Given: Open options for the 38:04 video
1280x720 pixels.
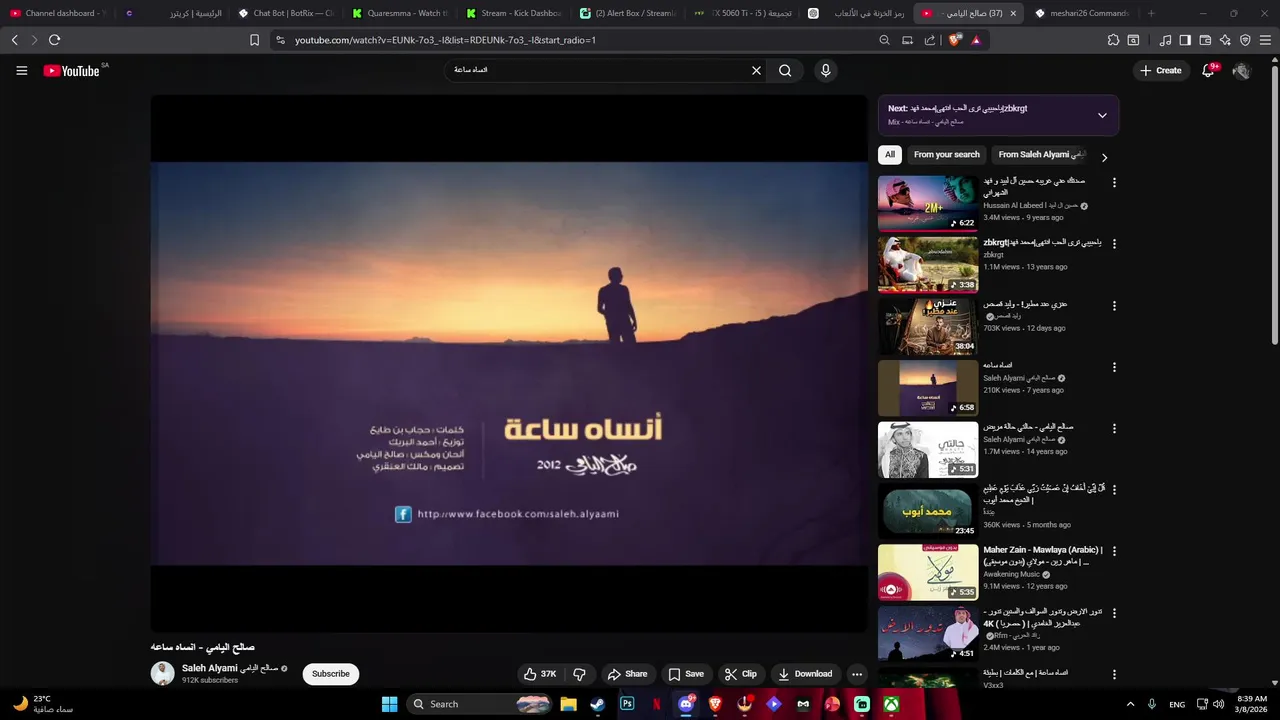Looking at the screenshot, I should (x=1114, y=306).
